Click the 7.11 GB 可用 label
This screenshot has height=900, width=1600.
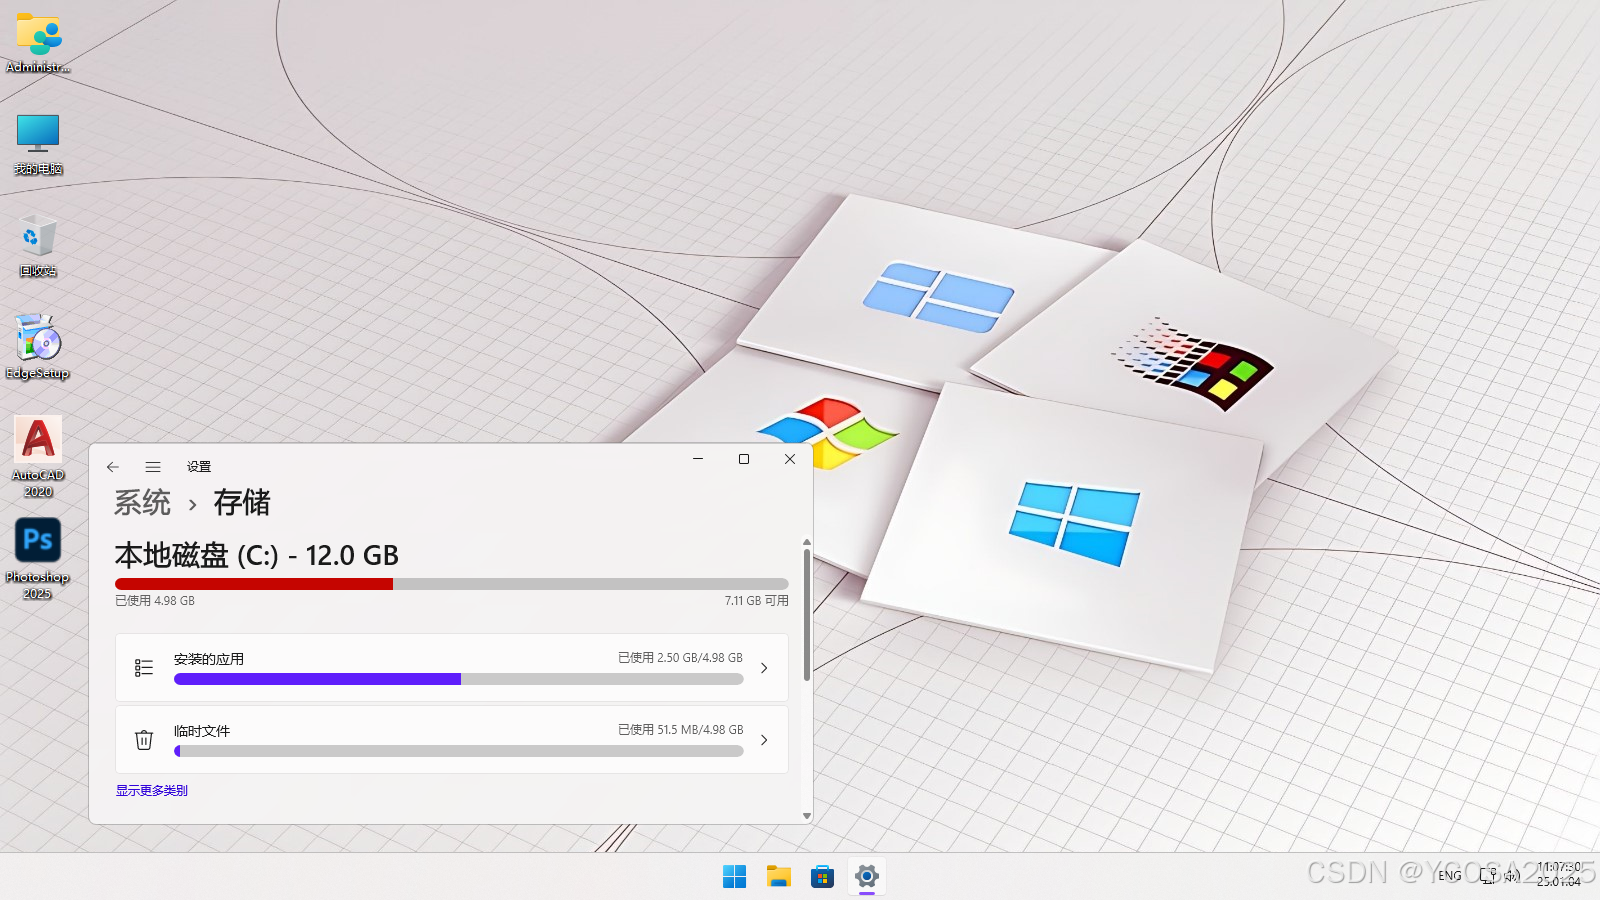pyautogui.click(x=756, y=601)
